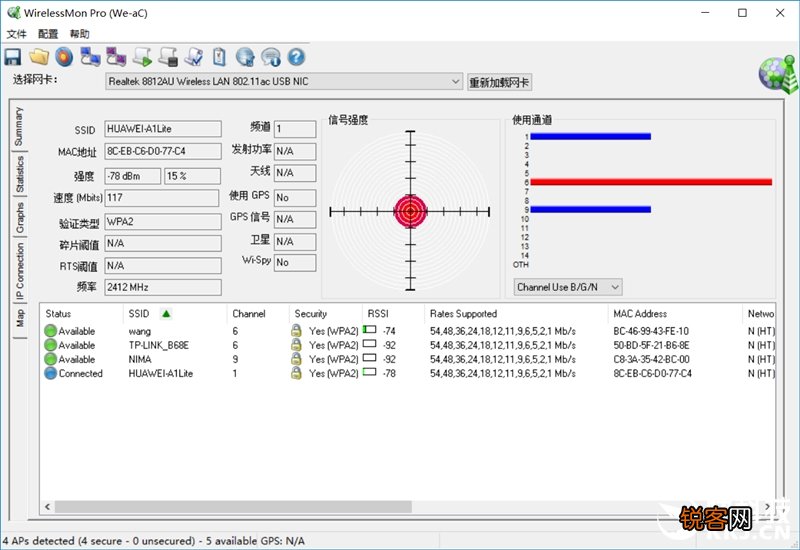Click the blue connected circle for HUAWEI-A1Lite

50,373
